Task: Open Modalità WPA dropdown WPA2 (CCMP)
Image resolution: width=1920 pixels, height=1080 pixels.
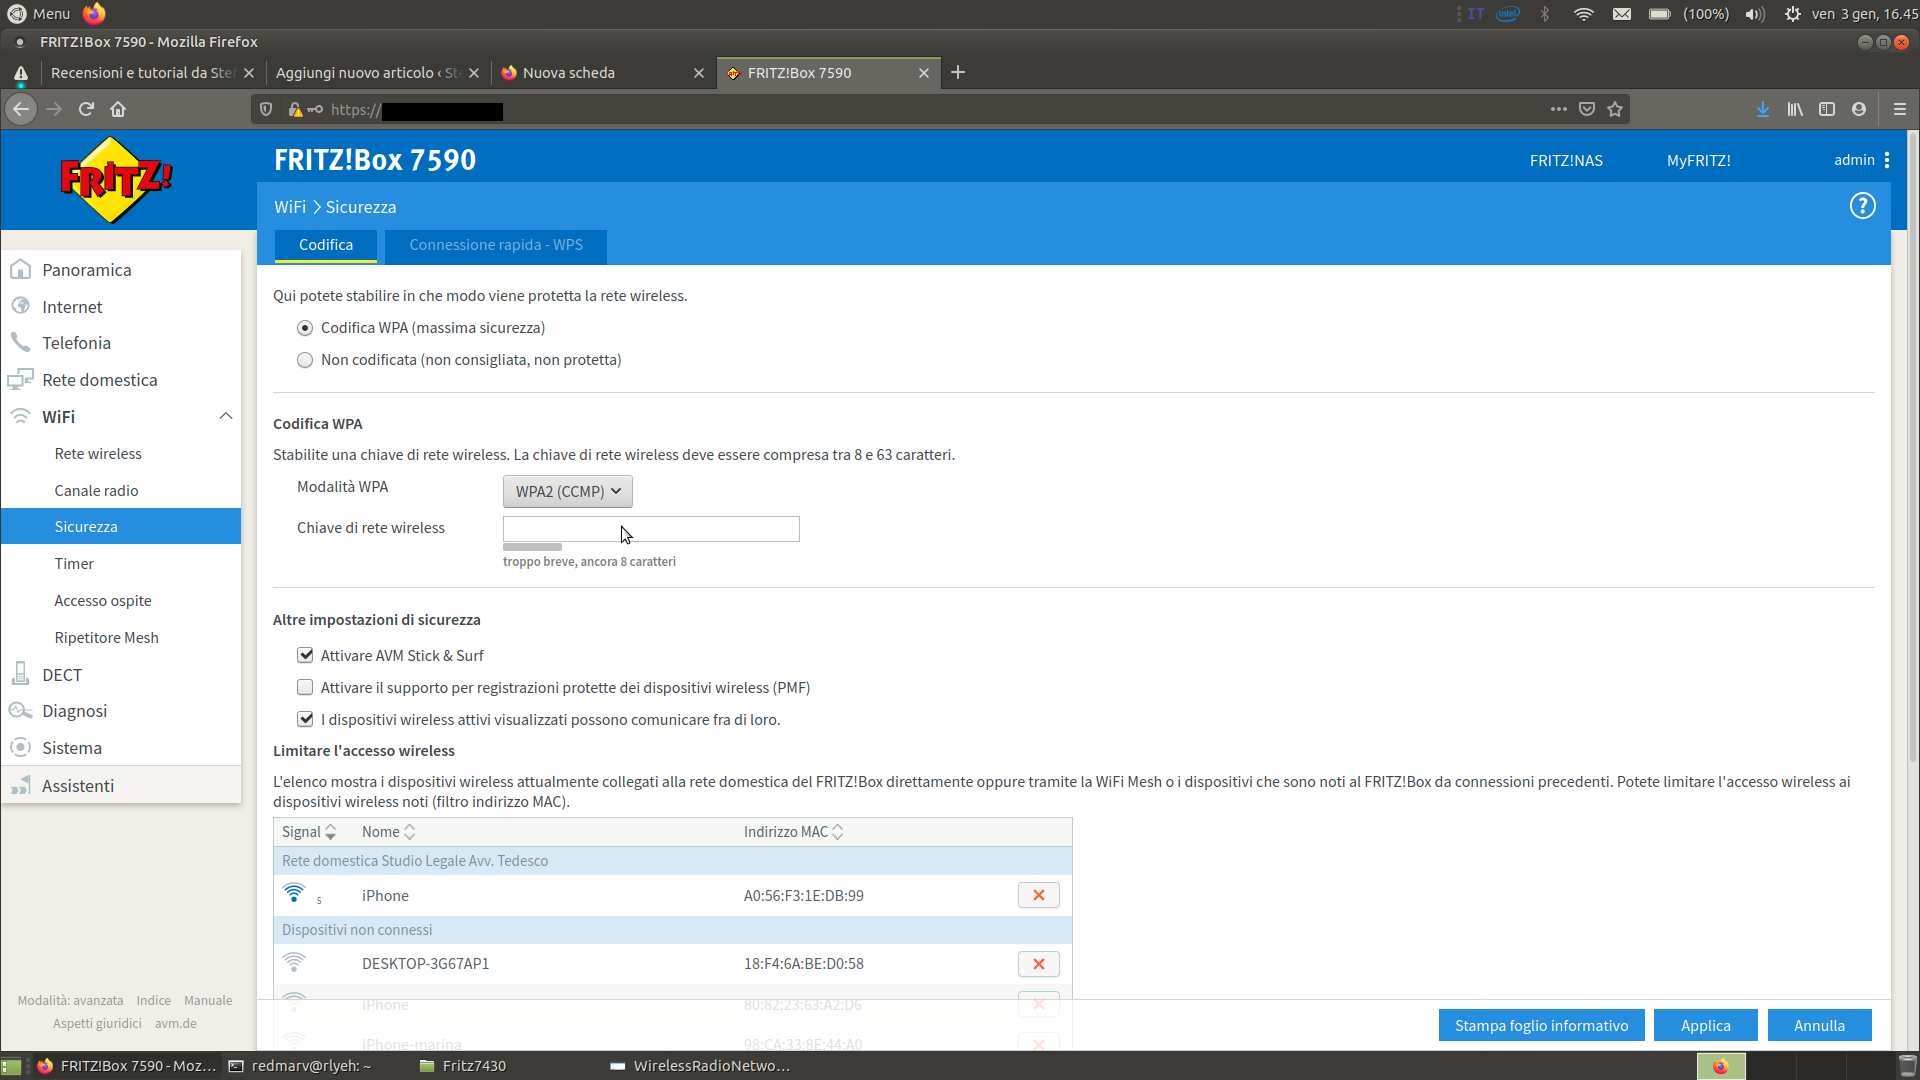Action: click(x=567, y=491)
